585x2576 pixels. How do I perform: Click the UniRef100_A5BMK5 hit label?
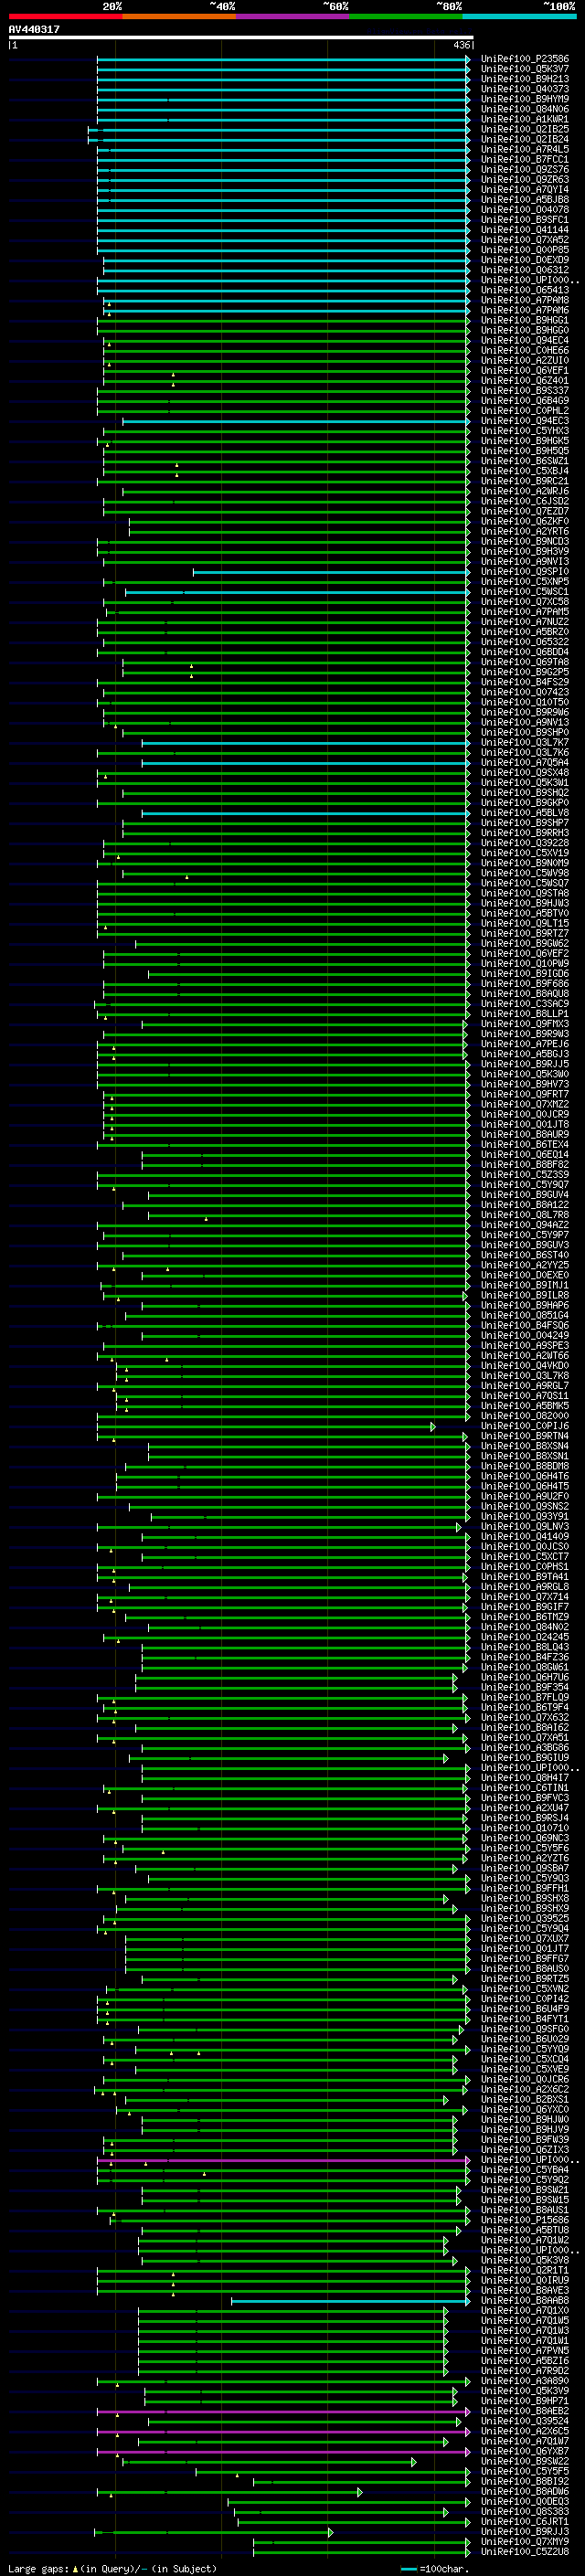(x=525, y=1405)
